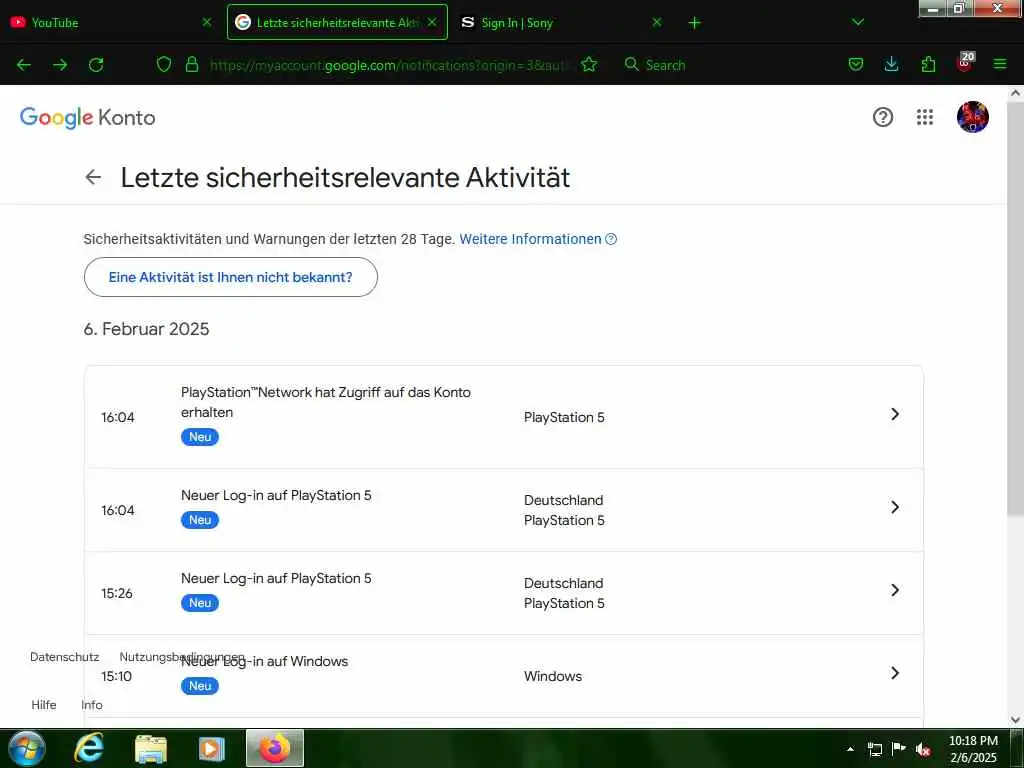Image resolution: width=1024 pixels, height=768 pixels.
Task: Open the Datenschutz footer link
Action: pyautogui.click(x=65, y=657)
